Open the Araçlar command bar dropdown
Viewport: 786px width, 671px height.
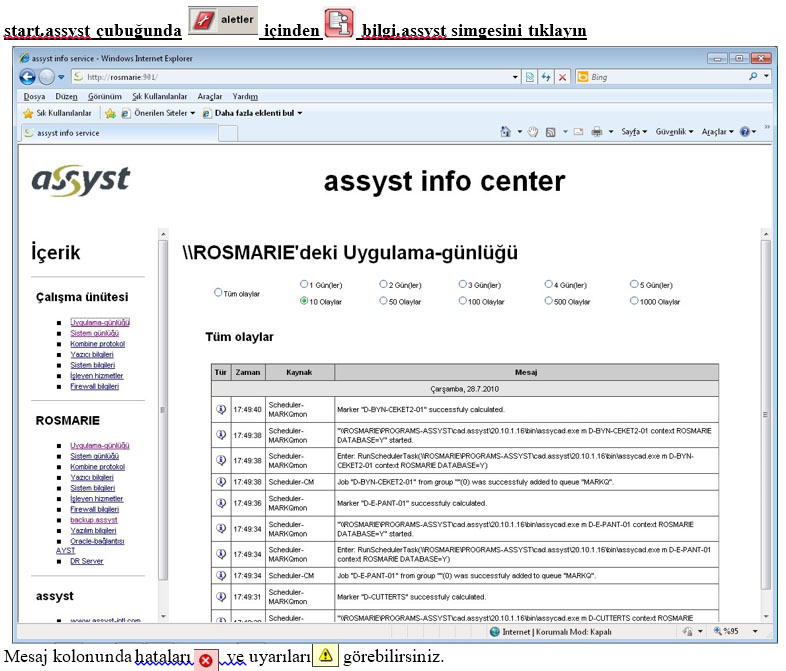click(x=717, y=132)
